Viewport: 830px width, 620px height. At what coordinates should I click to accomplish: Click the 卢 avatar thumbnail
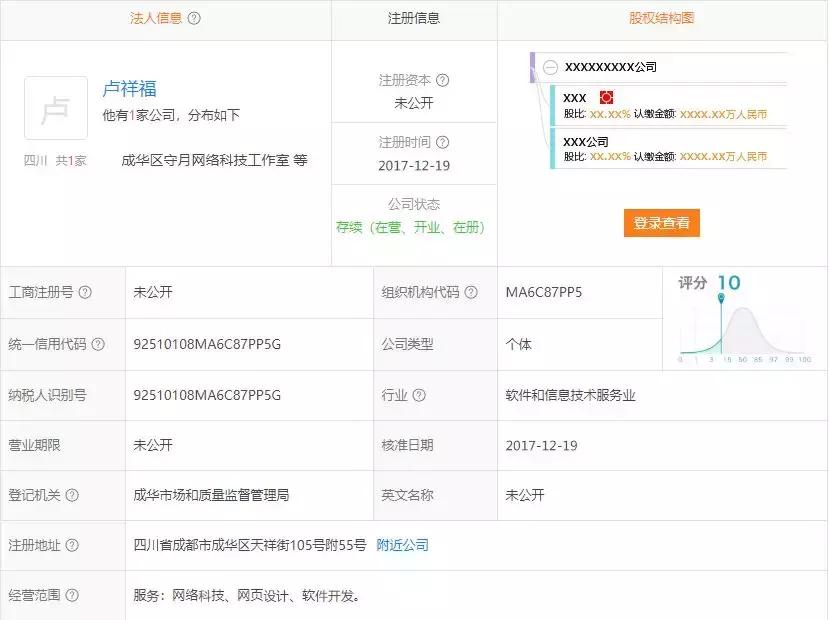point(57,107)
